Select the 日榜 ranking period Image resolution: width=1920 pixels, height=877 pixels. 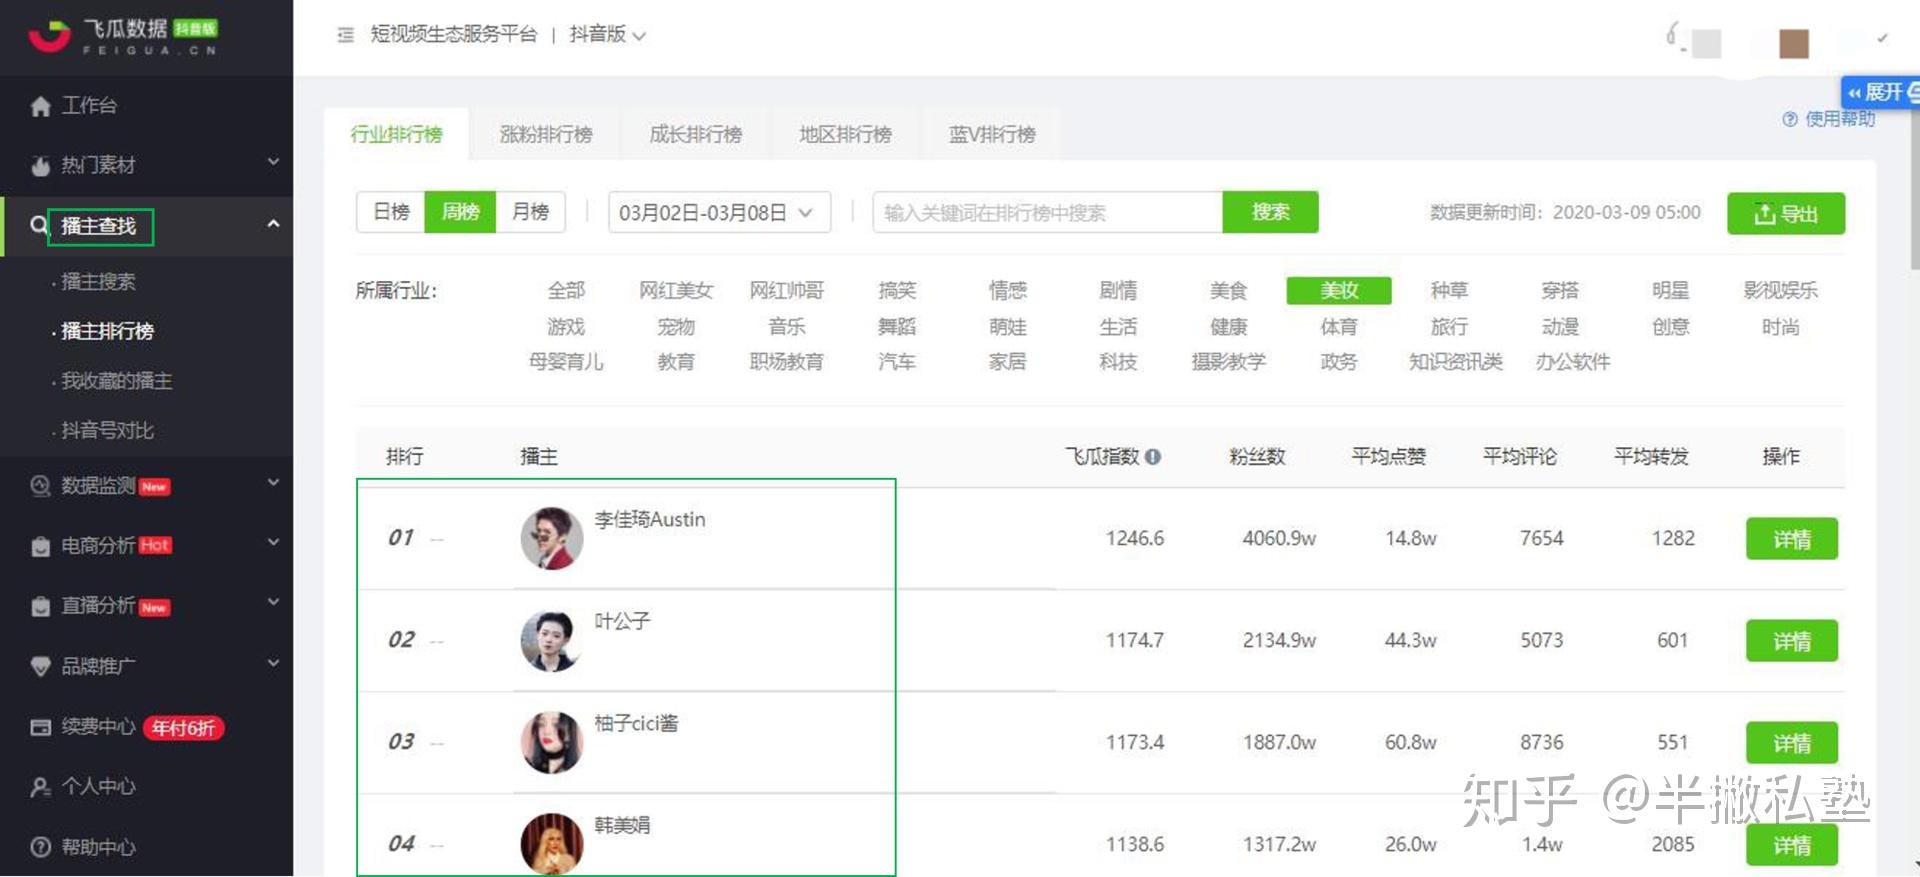391,212
